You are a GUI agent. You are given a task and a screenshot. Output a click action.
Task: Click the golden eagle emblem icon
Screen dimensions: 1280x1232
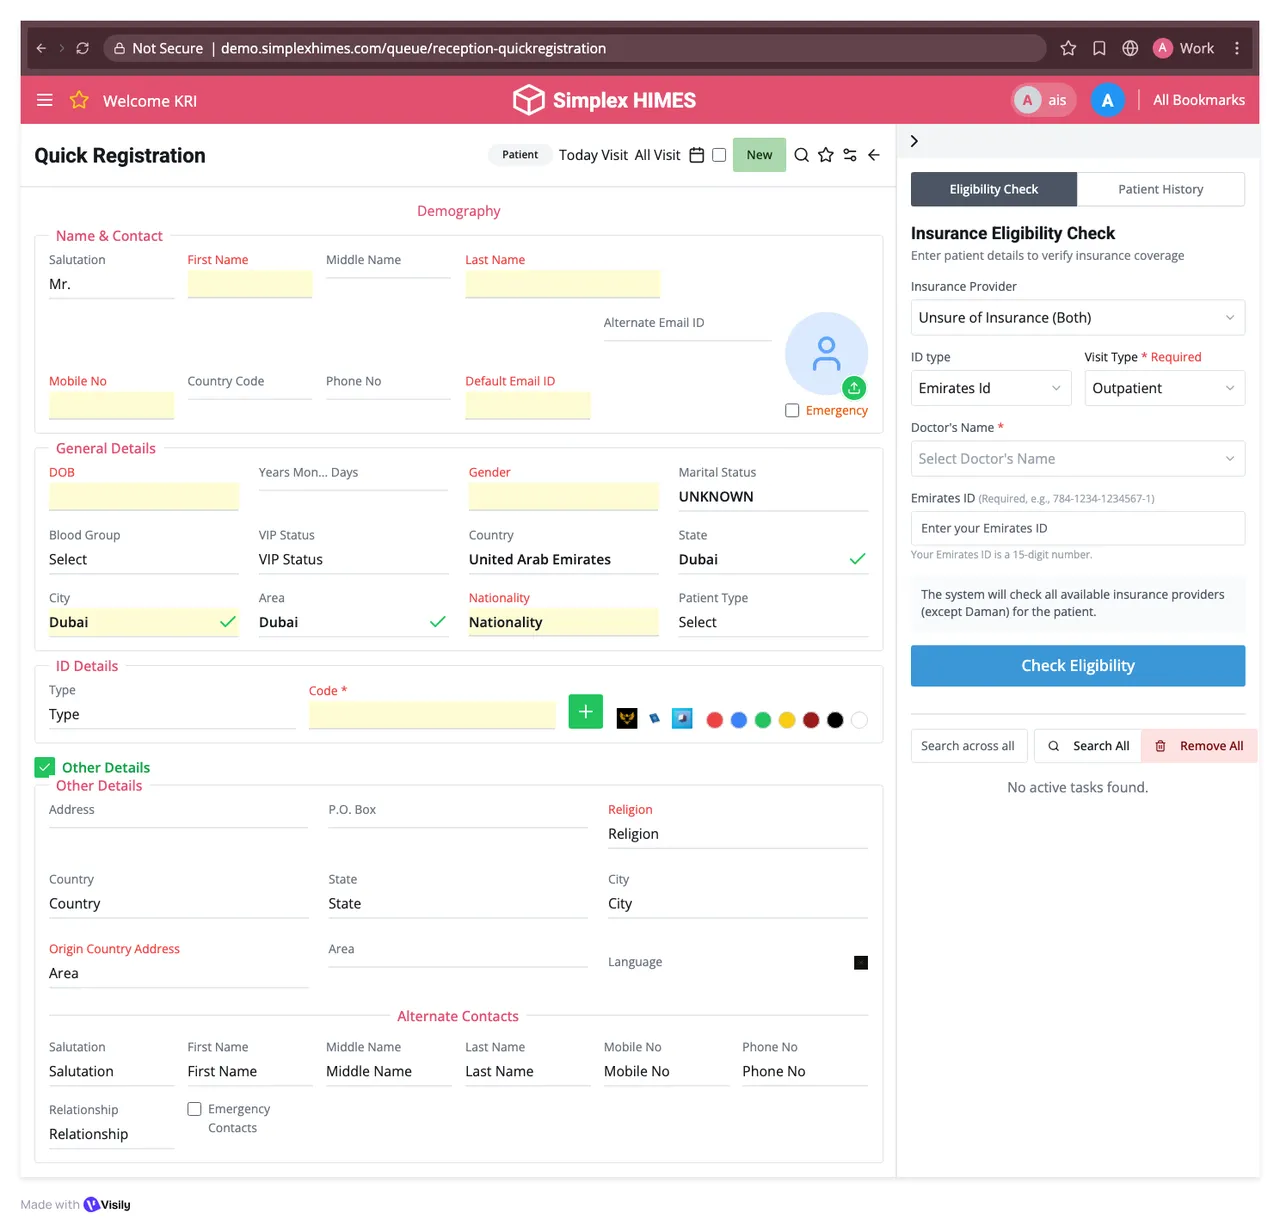point(627,718)
